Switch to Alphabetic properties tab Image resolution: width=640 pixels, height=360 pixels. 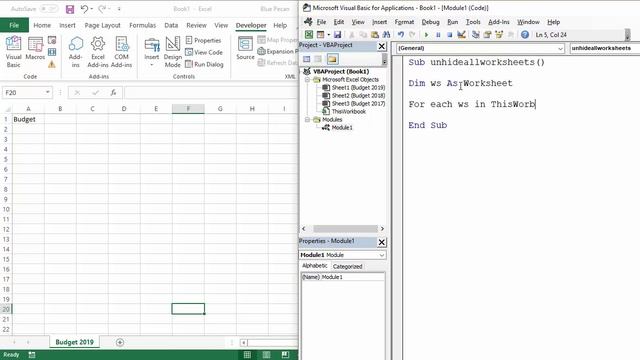click(x=314, y=266)
